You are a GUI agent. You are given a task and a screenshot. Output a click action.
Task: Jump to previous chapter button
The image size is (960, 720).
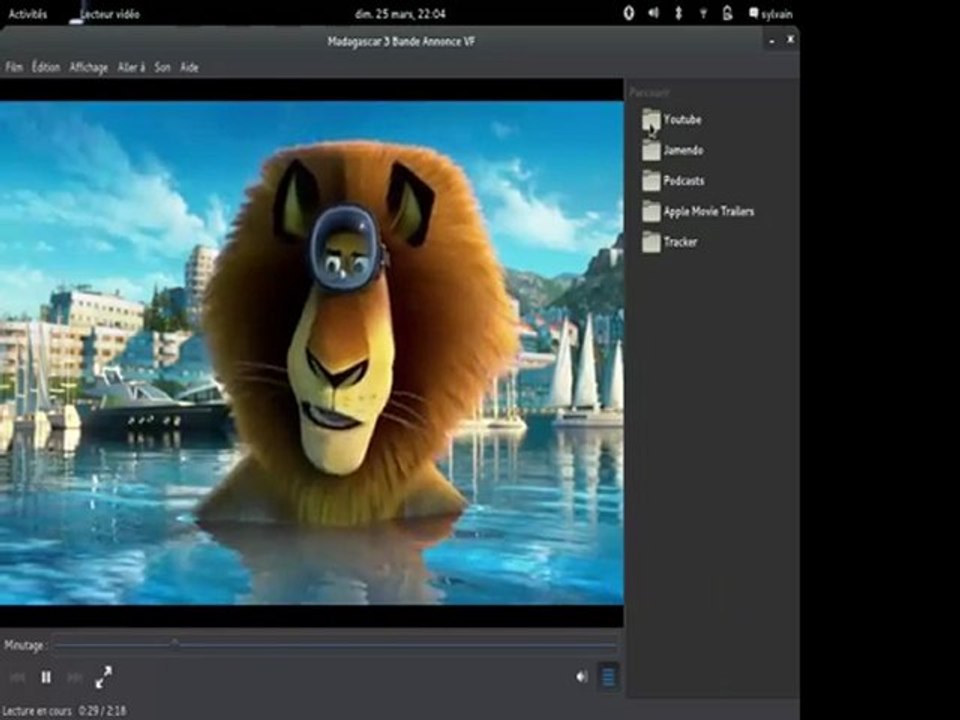click(x=17, y=677)
